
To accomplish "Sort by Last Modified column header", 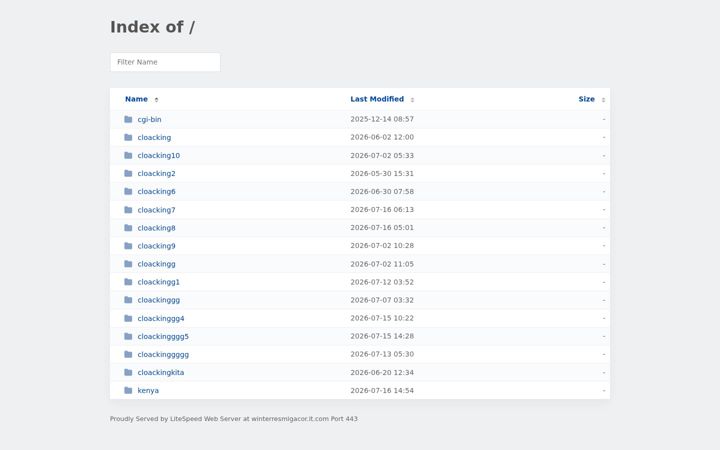I will [377, 99].
